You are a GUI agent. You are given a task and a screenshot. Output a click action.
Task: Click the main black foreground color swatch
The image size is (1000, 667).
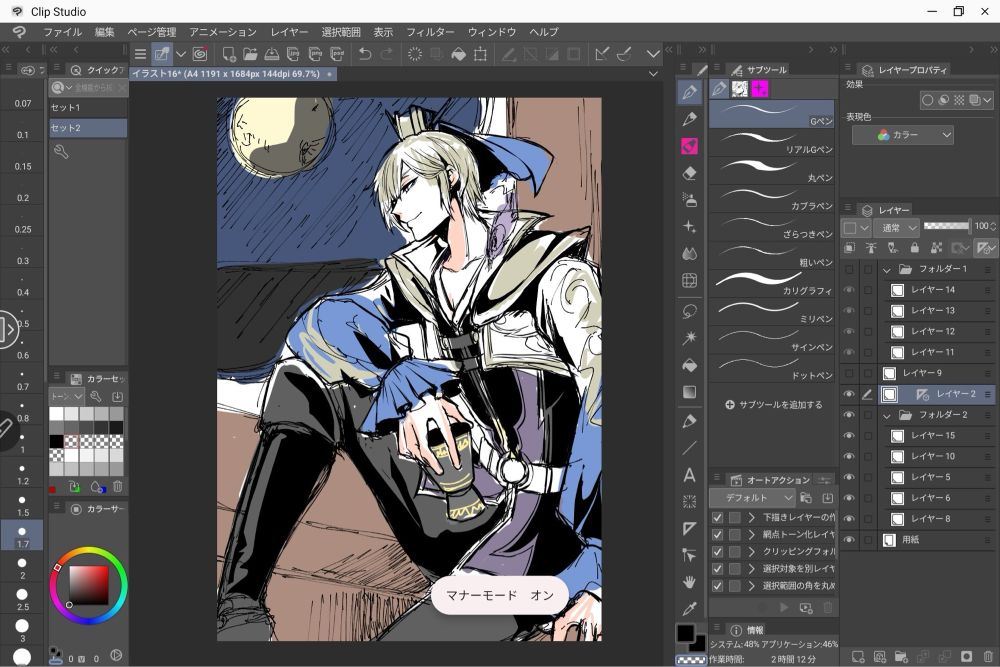685,633
